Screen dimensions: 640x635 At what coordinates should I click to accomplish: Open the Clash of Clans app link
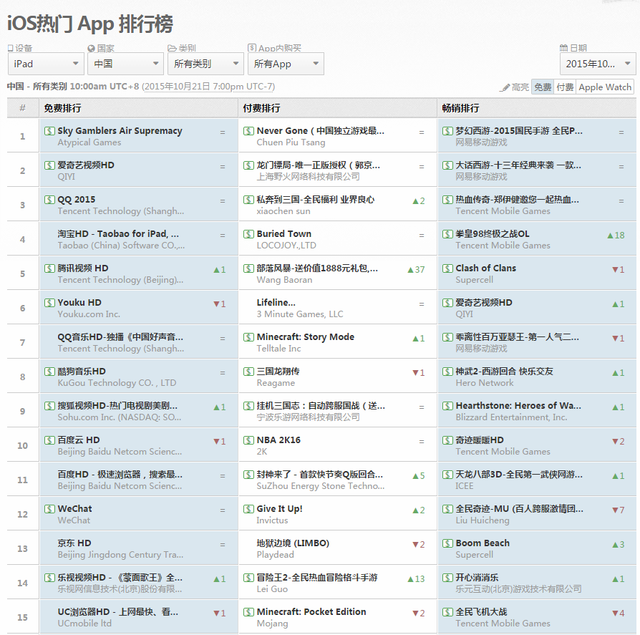486,268
